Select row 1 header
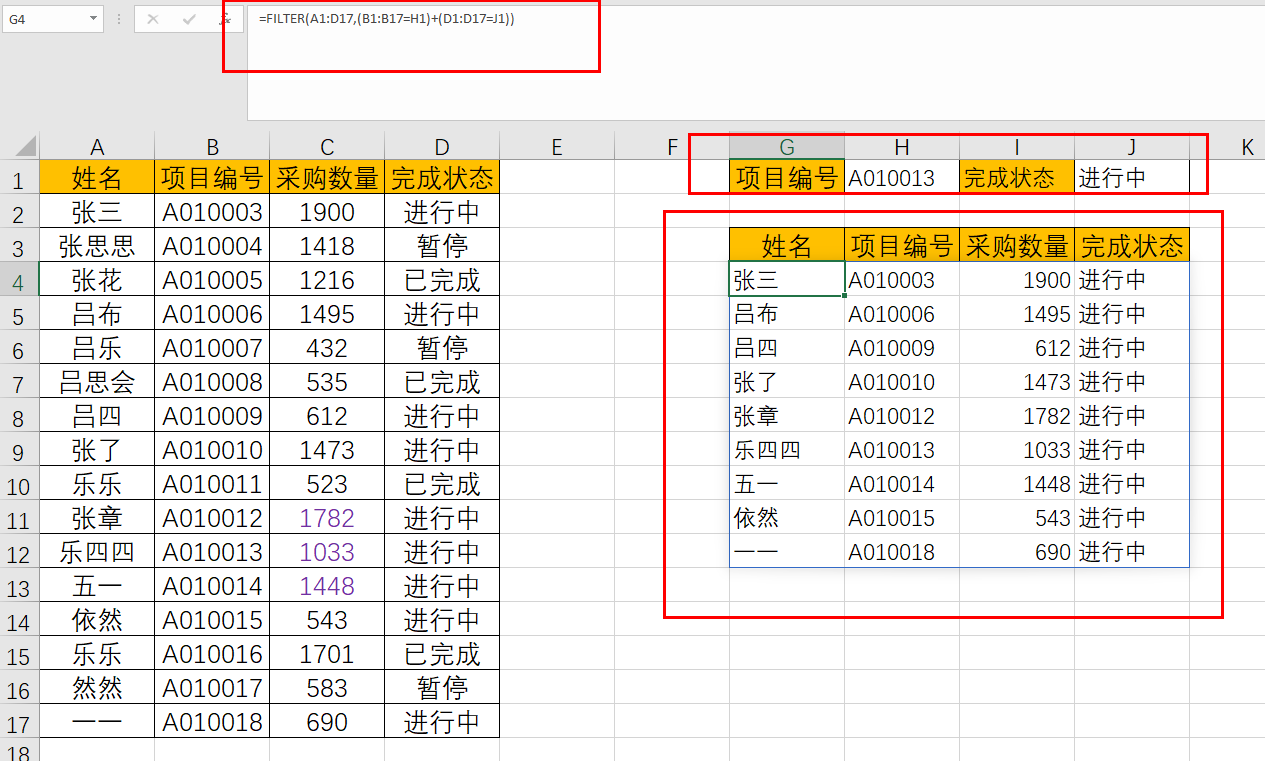This screenshot has width=1265, height=761. click(x=20, y=178)
